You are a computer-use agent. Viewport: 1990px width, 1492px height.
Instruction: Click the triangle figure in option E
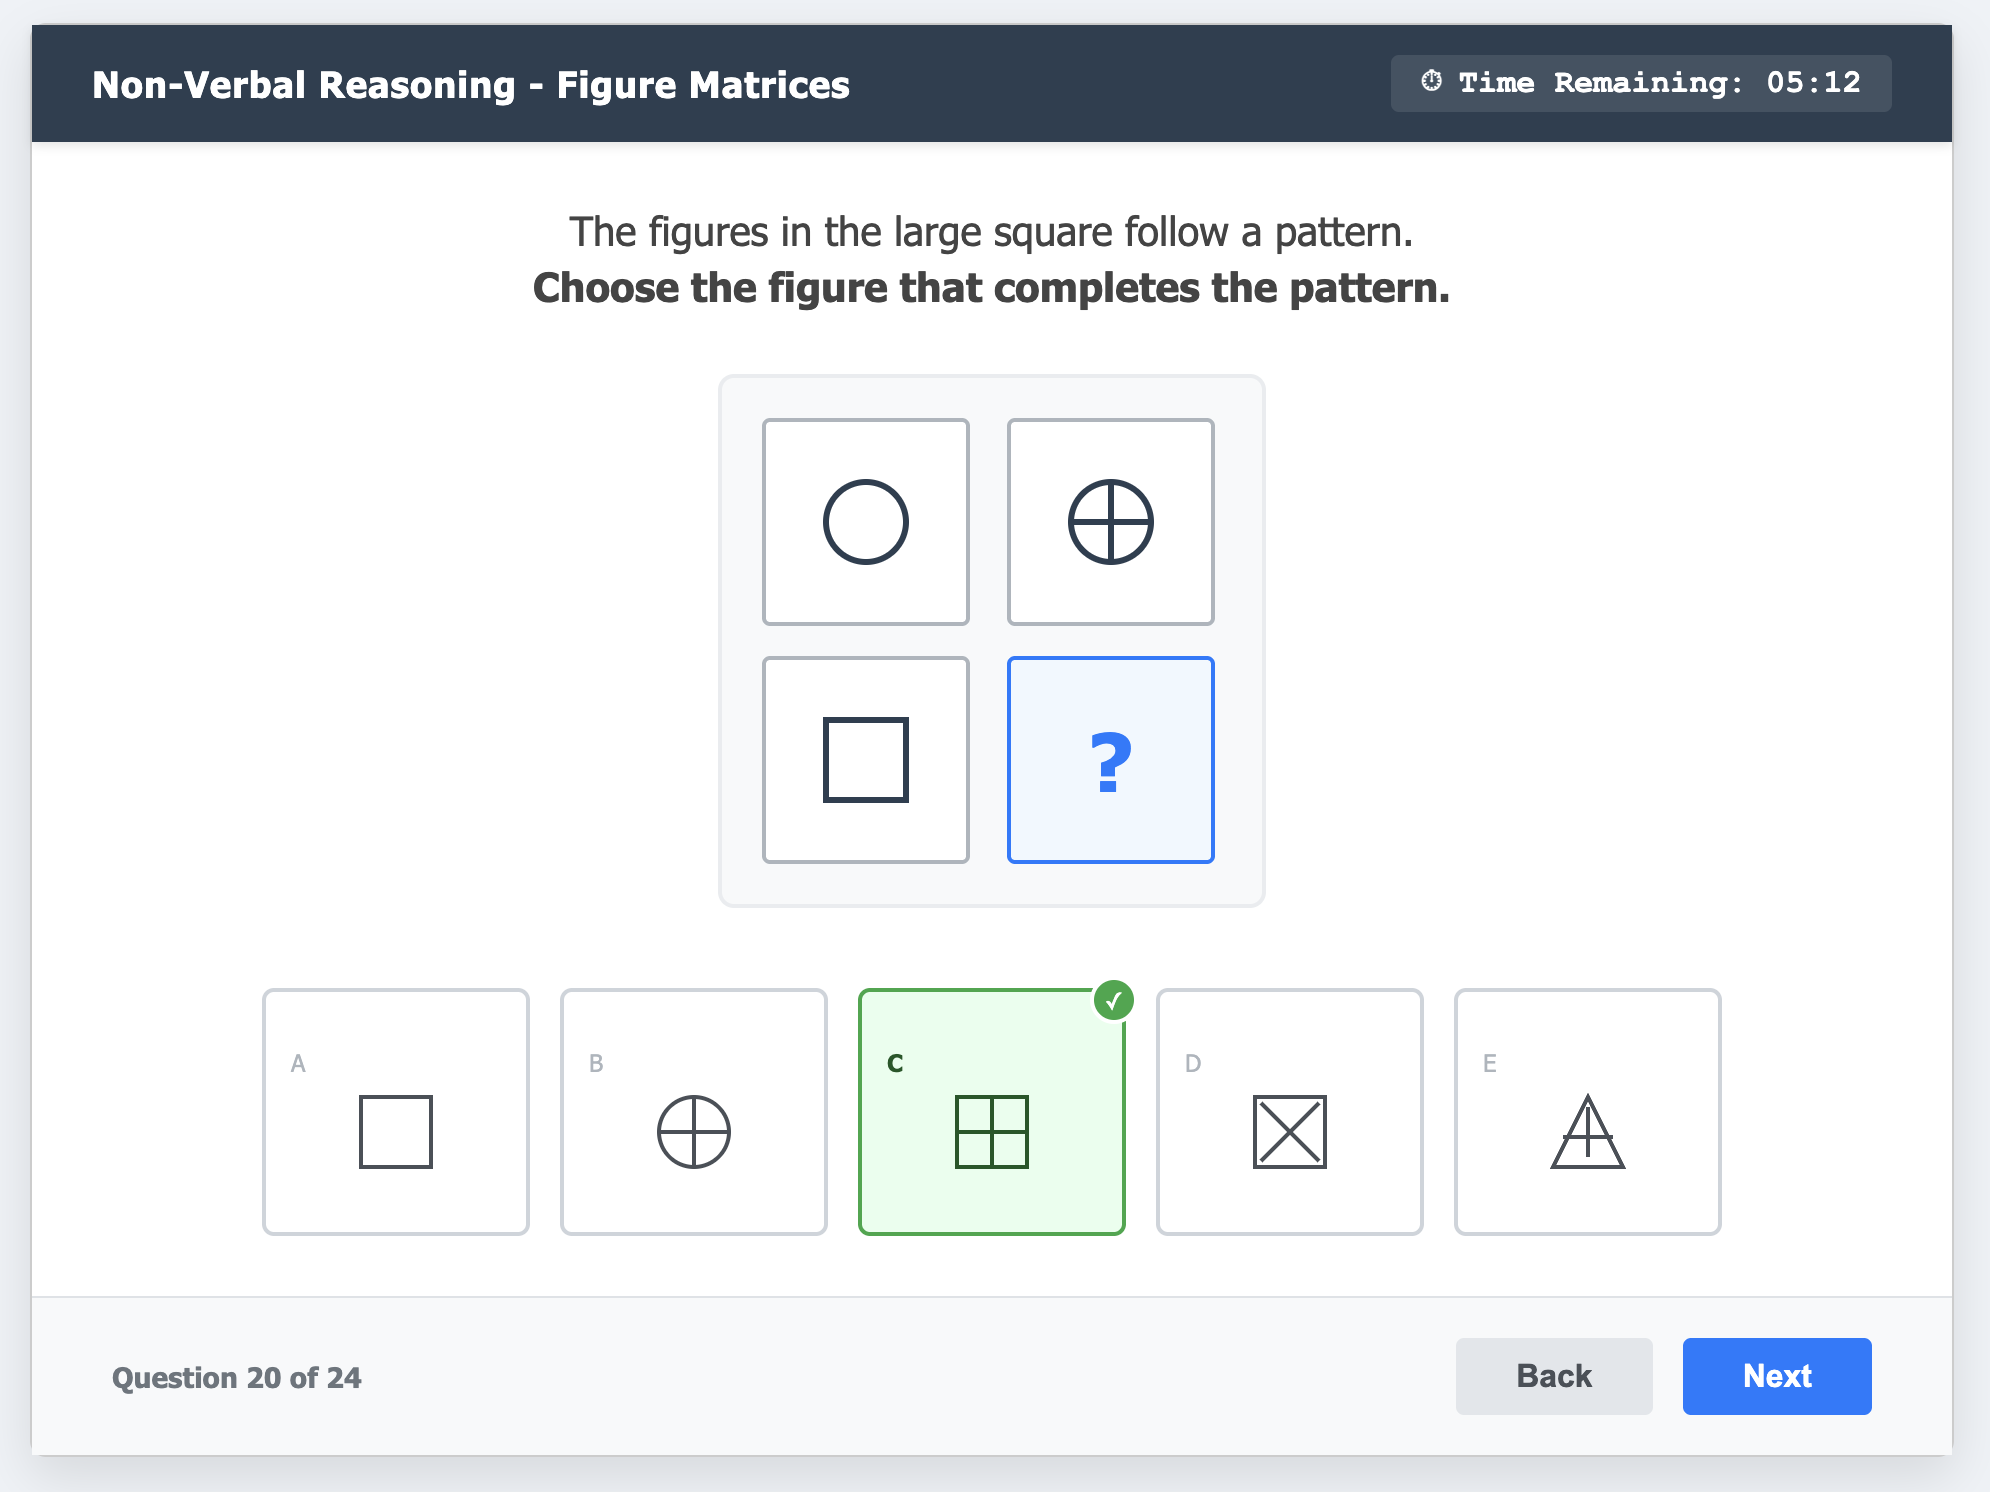[x=1587, y=1133]
